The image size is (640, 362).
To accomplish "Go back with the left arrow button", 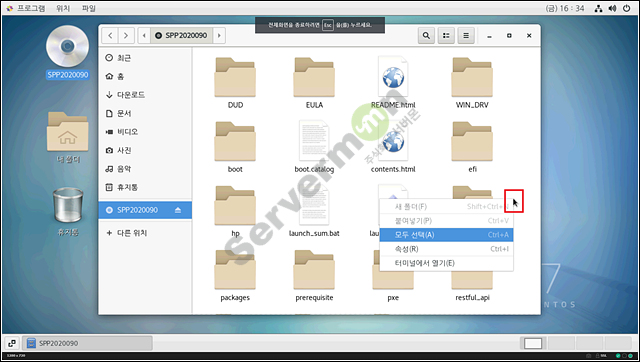I will click(110, 36).
